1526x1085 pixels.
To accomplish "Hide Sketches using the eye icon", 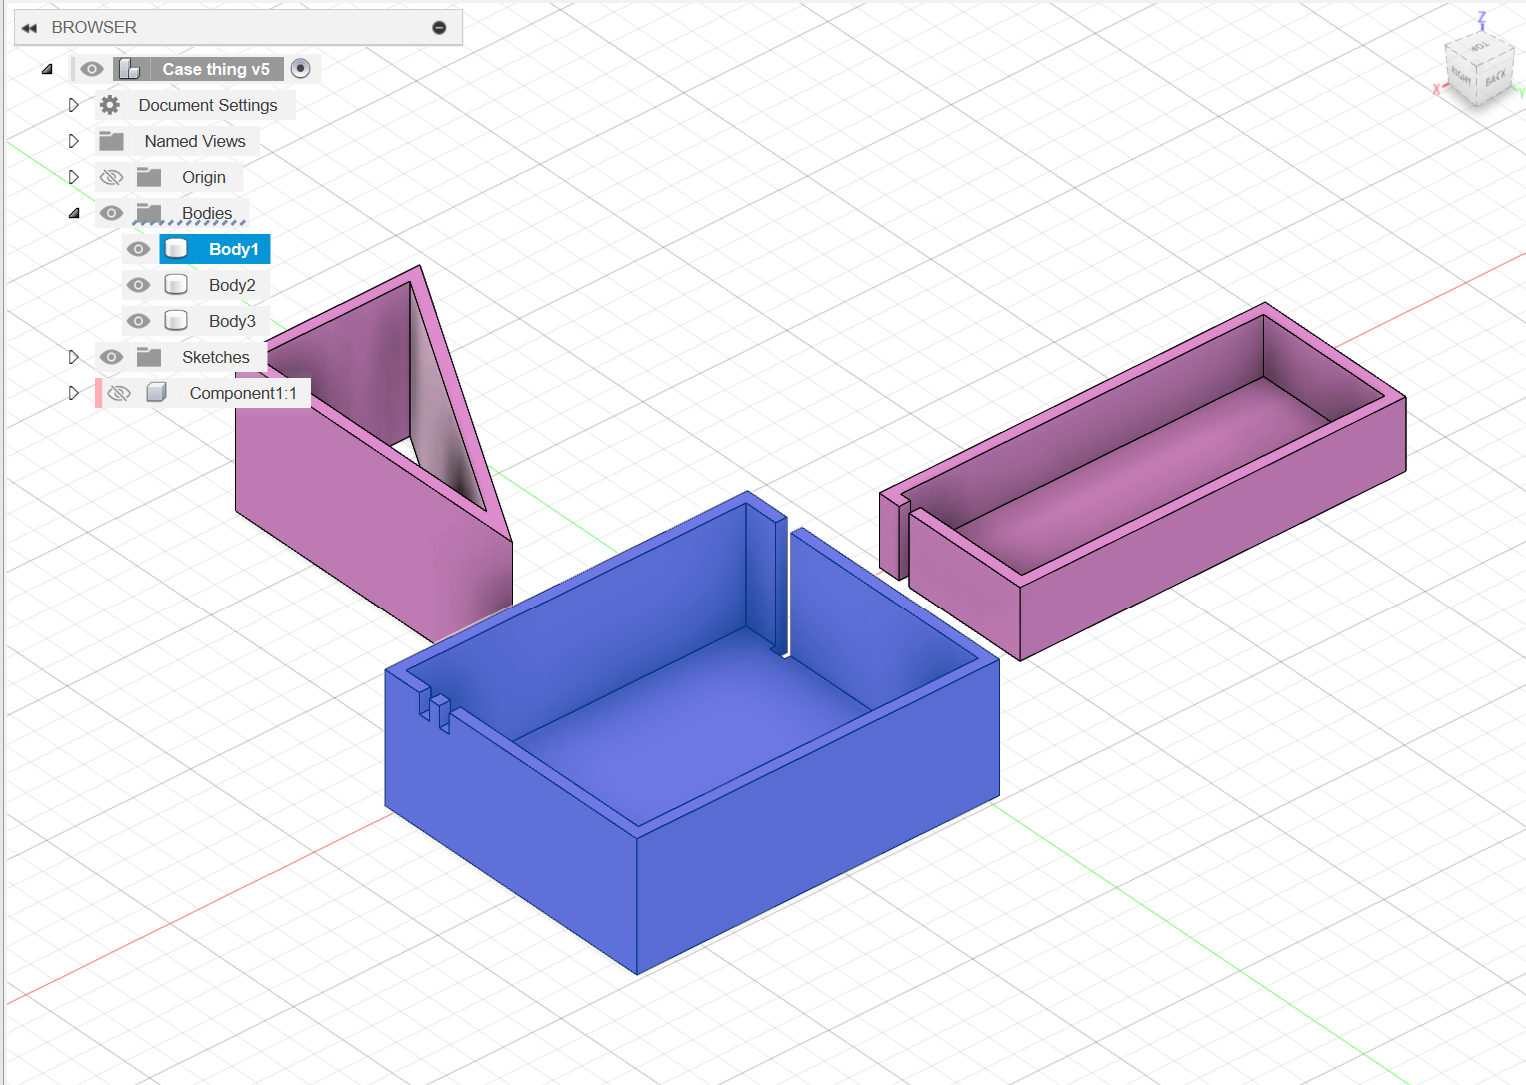I will click(111, 357).
